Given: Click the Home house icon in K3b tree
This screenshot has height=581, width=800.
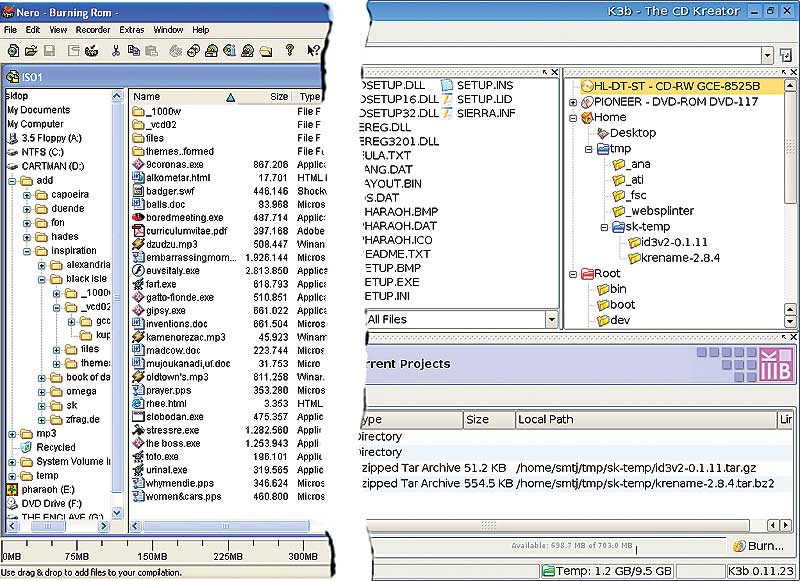Looking at the screenshot, I should (587, 117).
